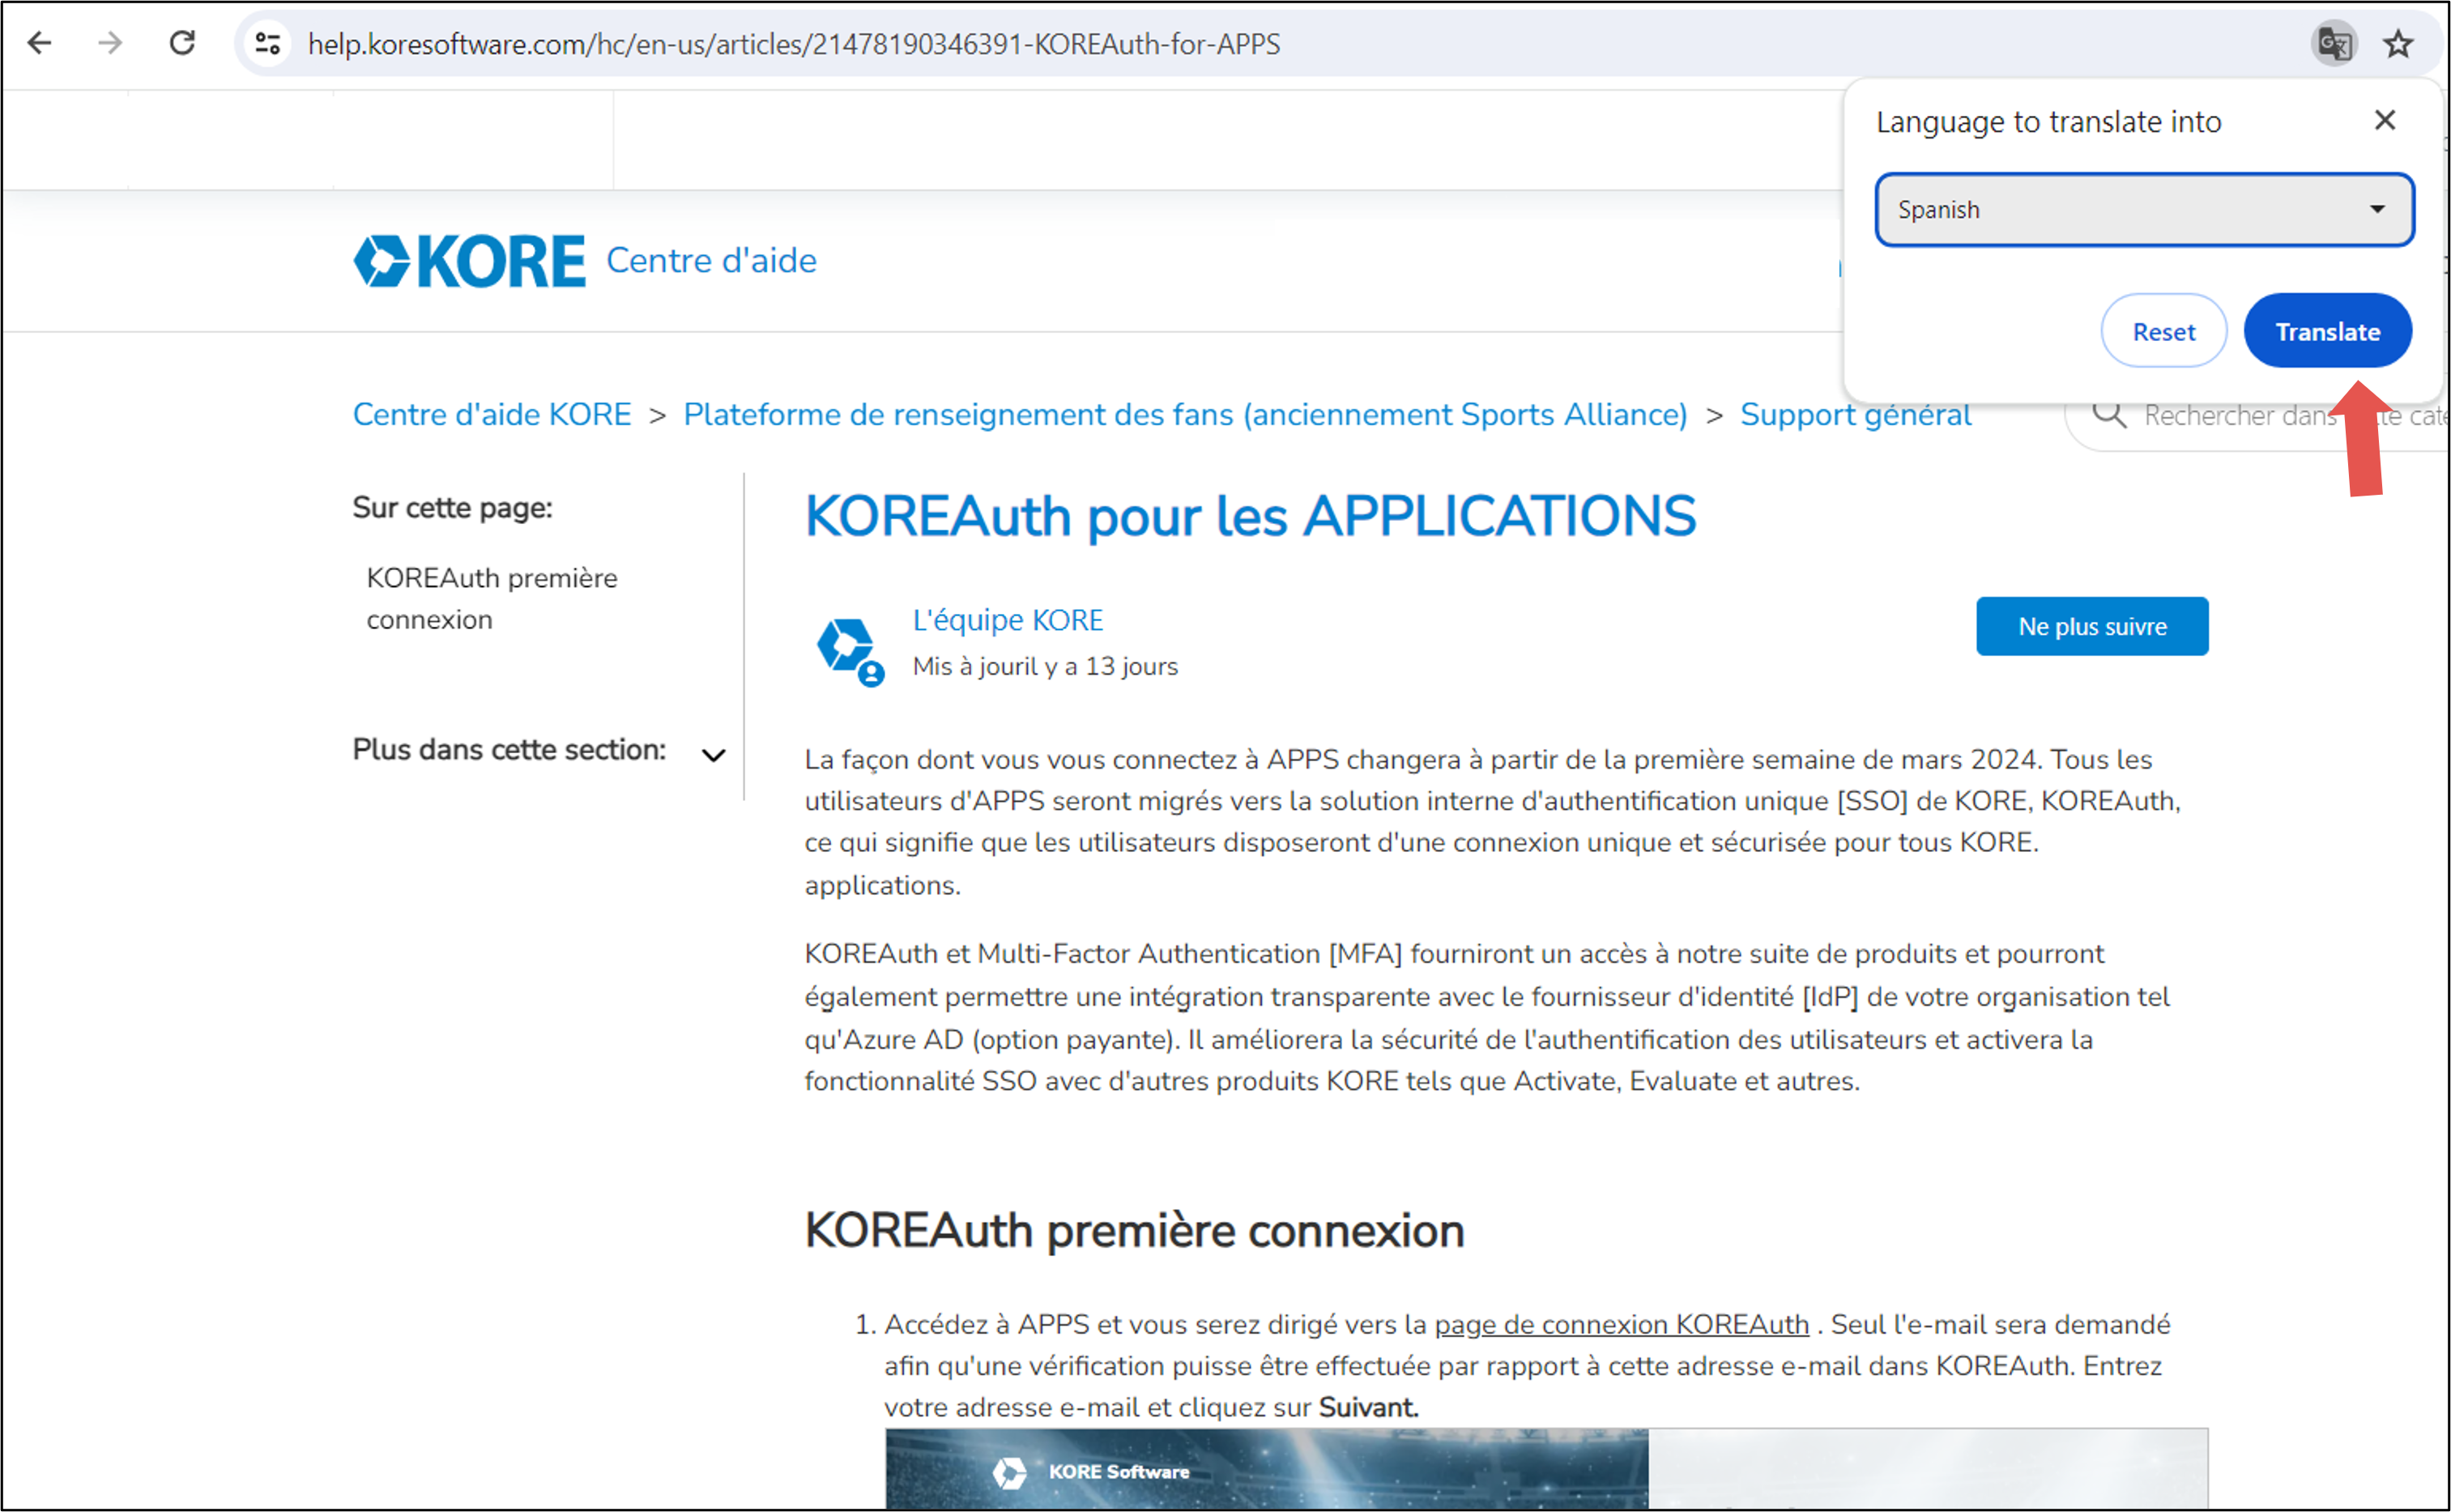Click the Google Translate icon

(x=2335, y=43)
